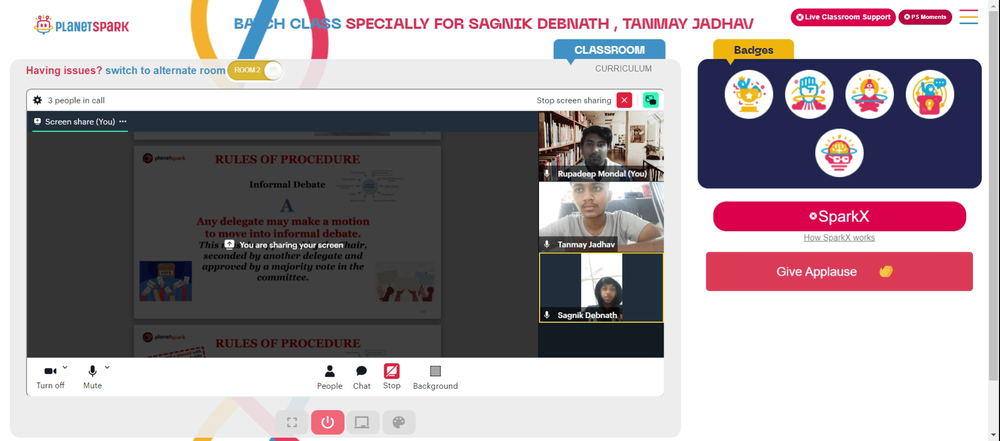Click the red power button
Screen dimensions: 1000x441
(x=328, y=422)
